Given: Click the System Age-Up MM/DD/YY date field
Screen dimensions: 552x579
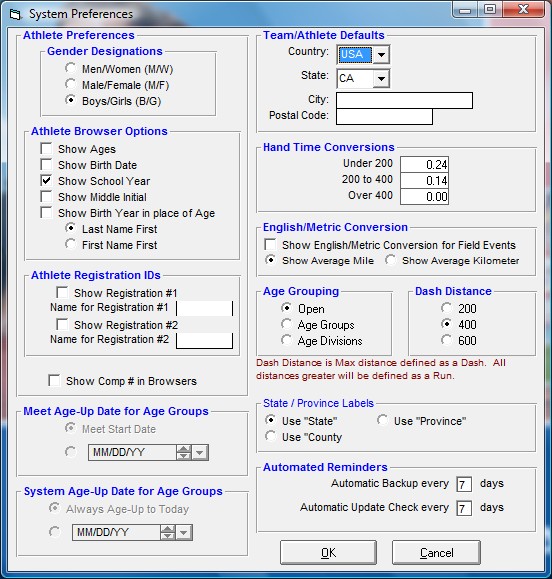Looking at the screenshot, I should pyautogui.click(x=116, y=533).
